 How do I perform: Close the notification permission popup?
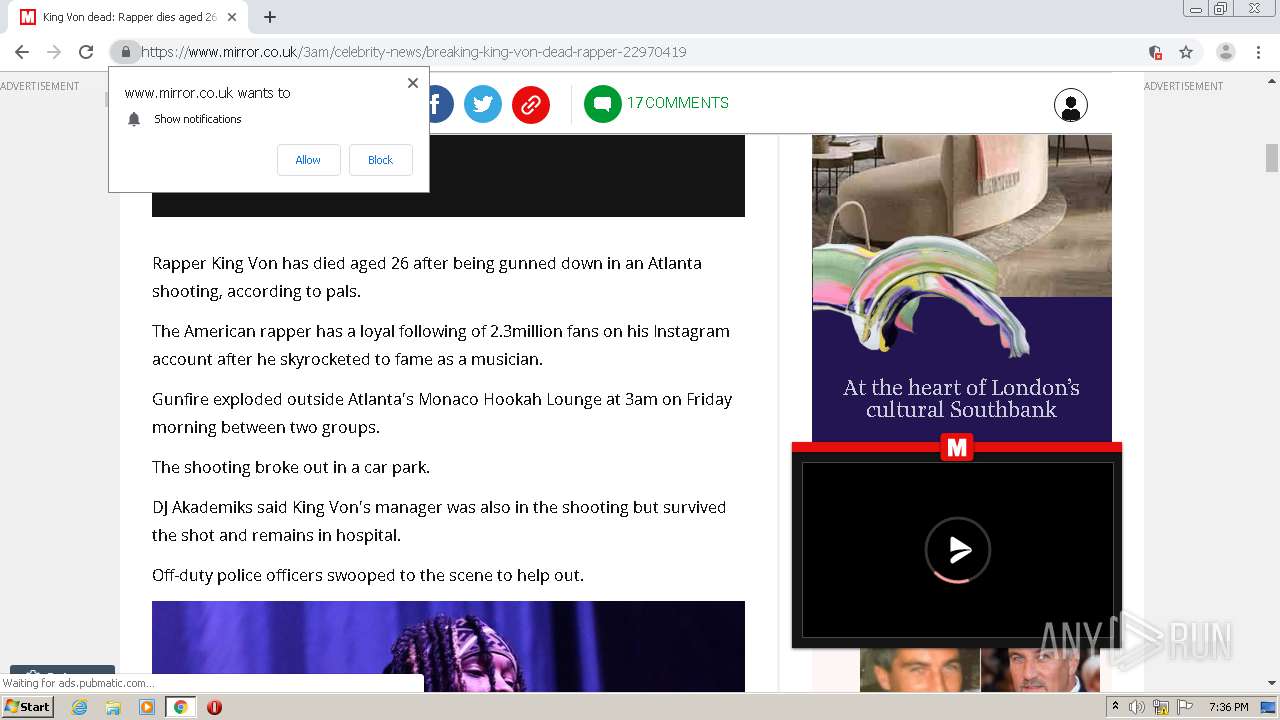[413, 83]
